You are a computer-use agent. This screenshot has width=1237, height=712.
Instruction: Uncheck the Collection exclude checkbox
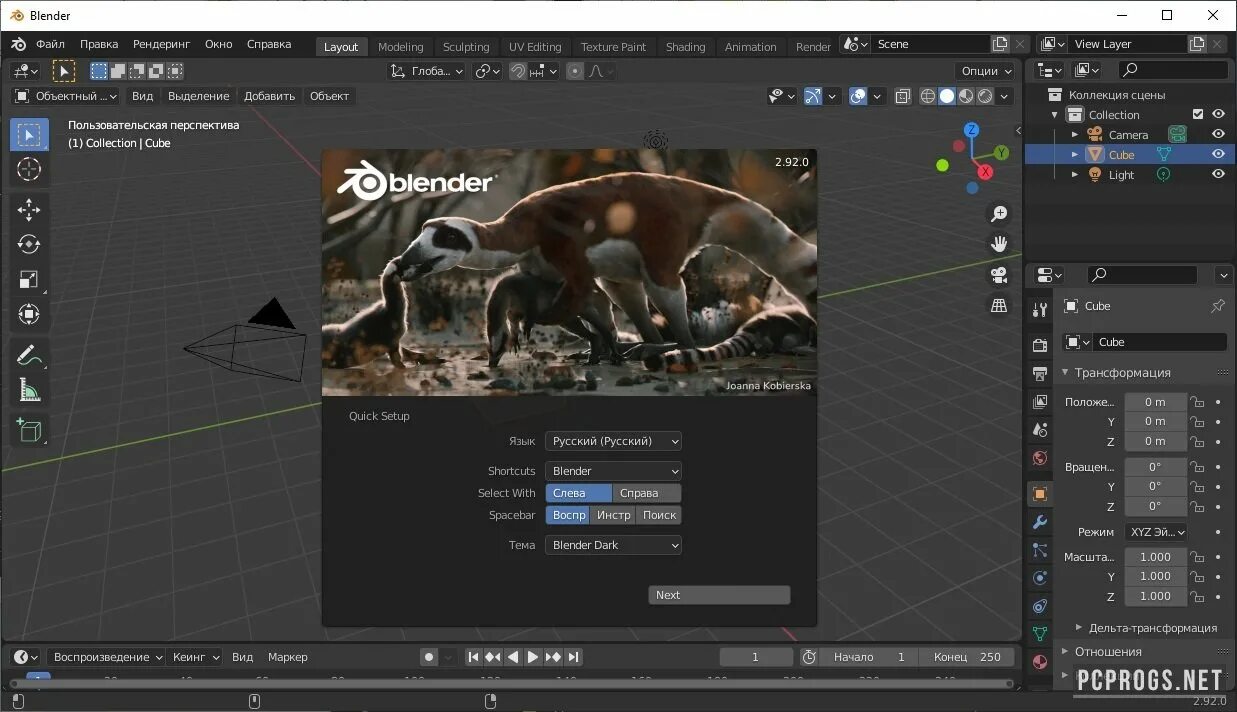click(x=1198, y=115)
